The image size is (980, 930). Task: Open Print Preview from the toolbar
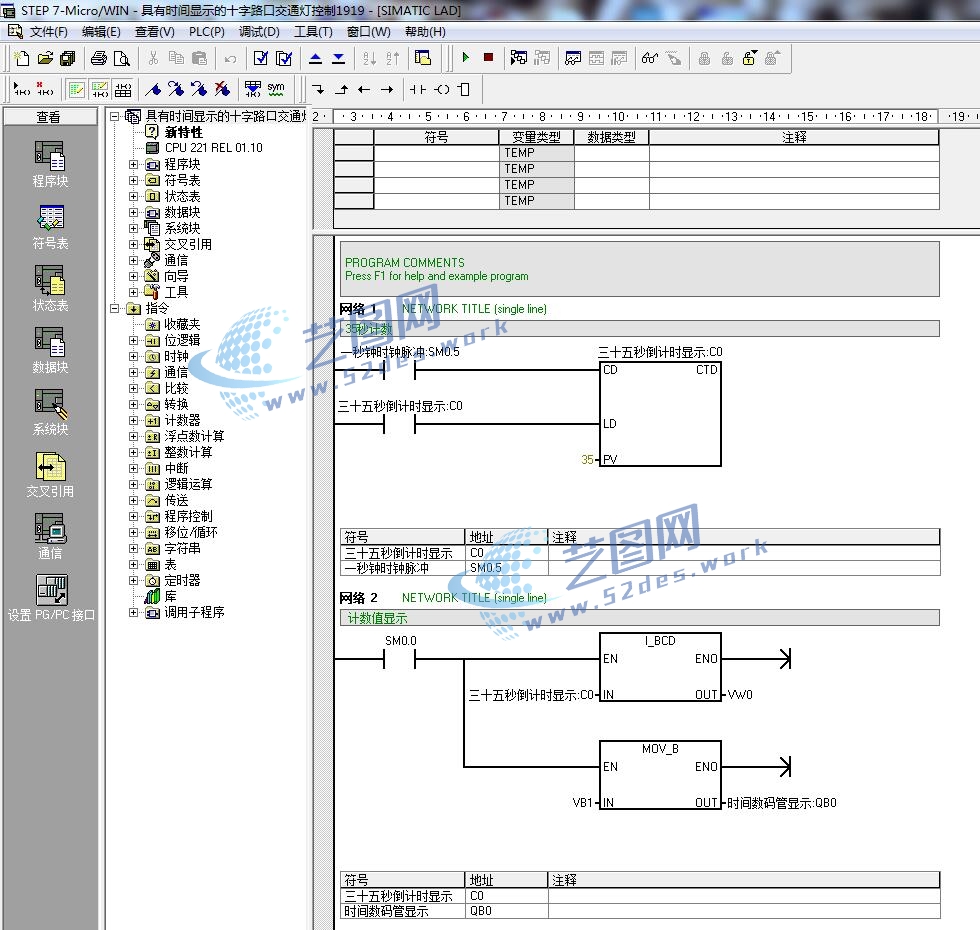point(122,59)
